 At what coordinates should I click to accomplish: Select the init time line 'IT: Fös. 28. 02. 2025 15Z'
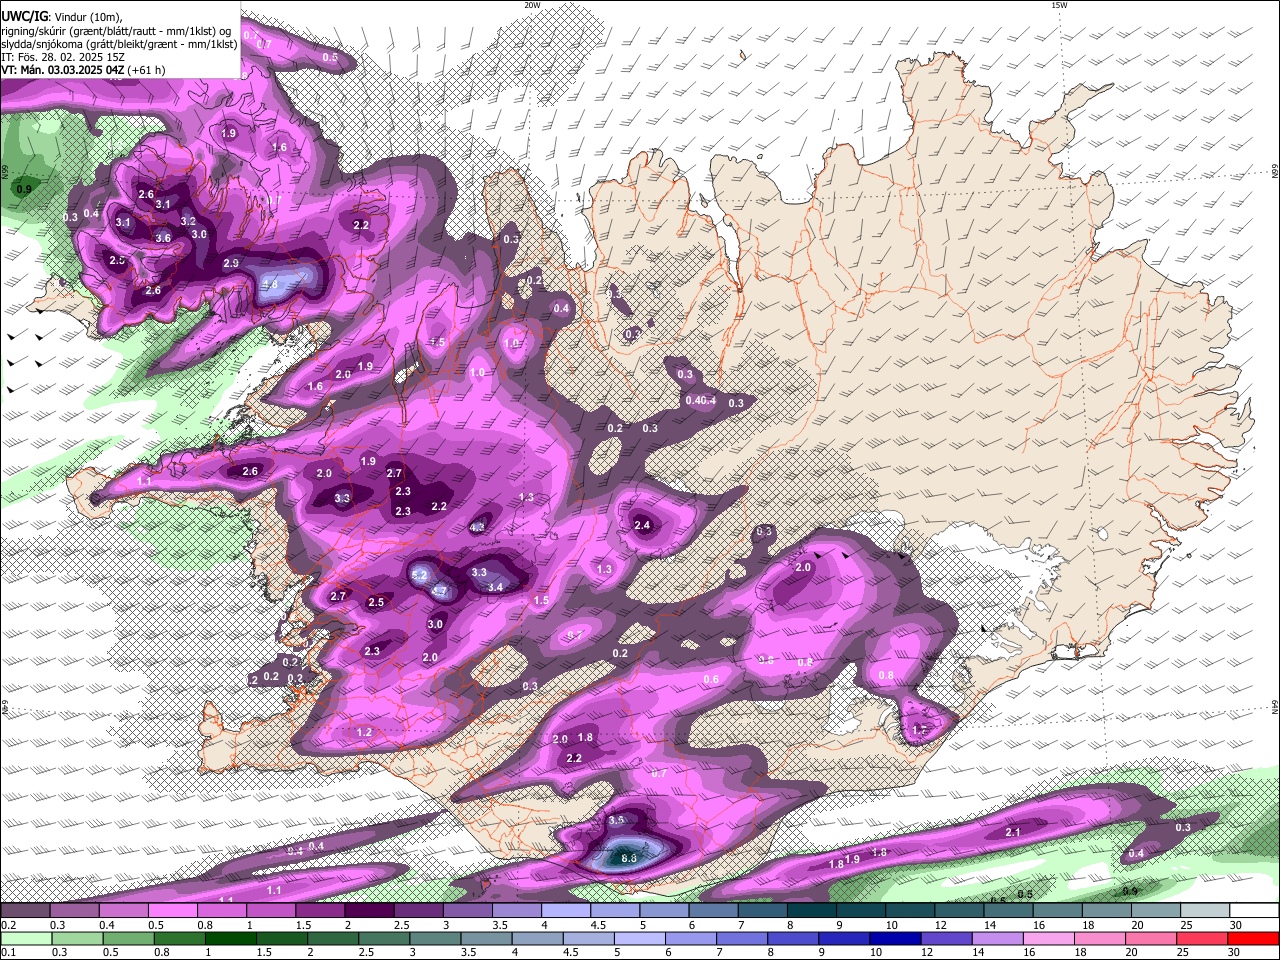click(x=61, y=57)
